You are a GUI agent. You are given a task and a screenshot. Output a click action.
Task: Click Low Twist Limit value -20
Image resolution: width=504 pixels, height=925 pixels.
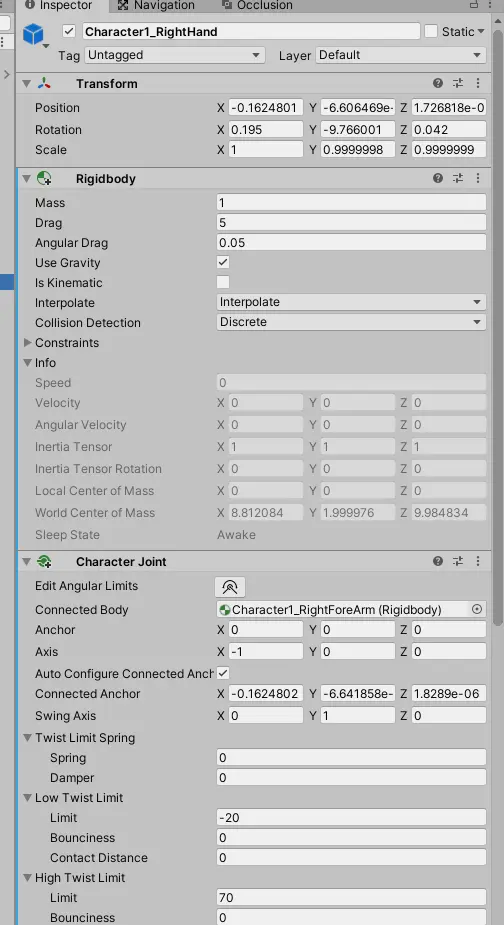click(351, 818)
